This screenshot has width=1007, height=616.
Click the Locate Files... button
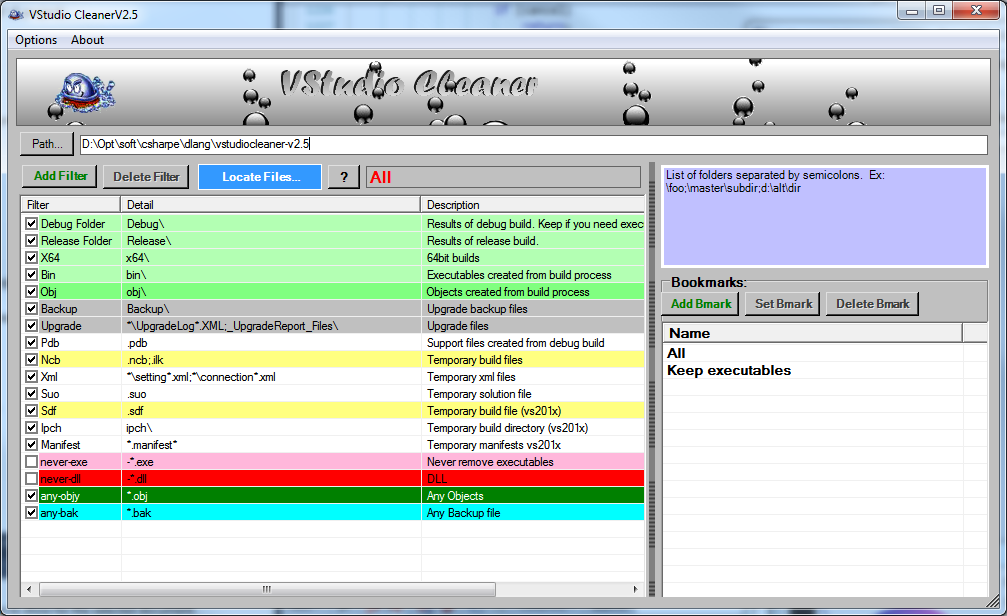point(260,177)
